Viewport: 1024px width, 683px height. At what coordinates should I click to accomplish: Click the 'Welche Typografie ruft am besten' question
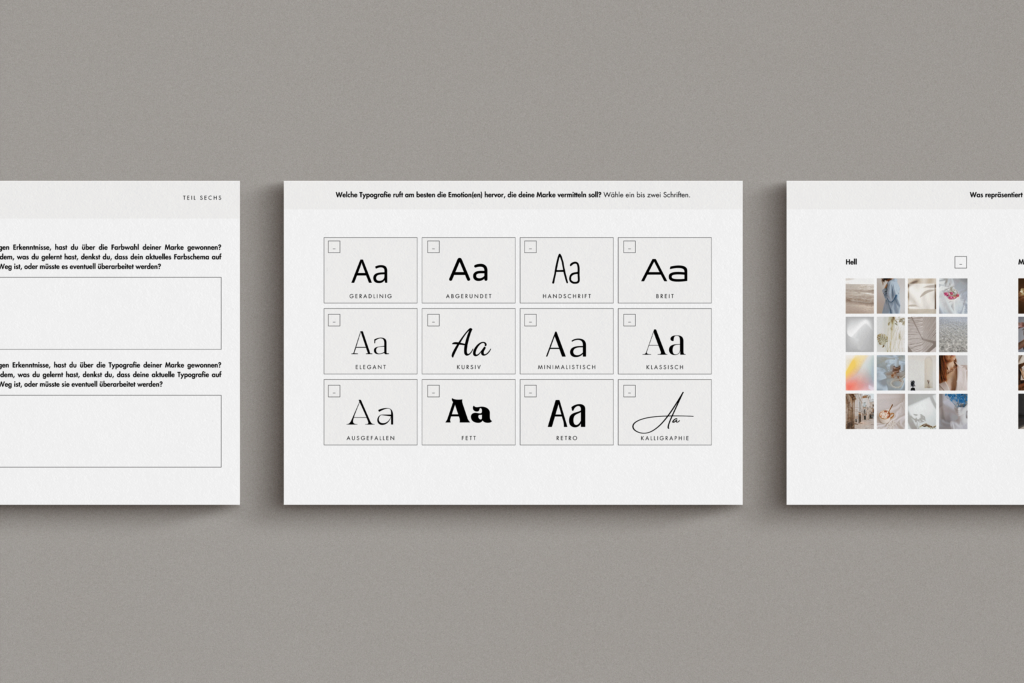468,195
